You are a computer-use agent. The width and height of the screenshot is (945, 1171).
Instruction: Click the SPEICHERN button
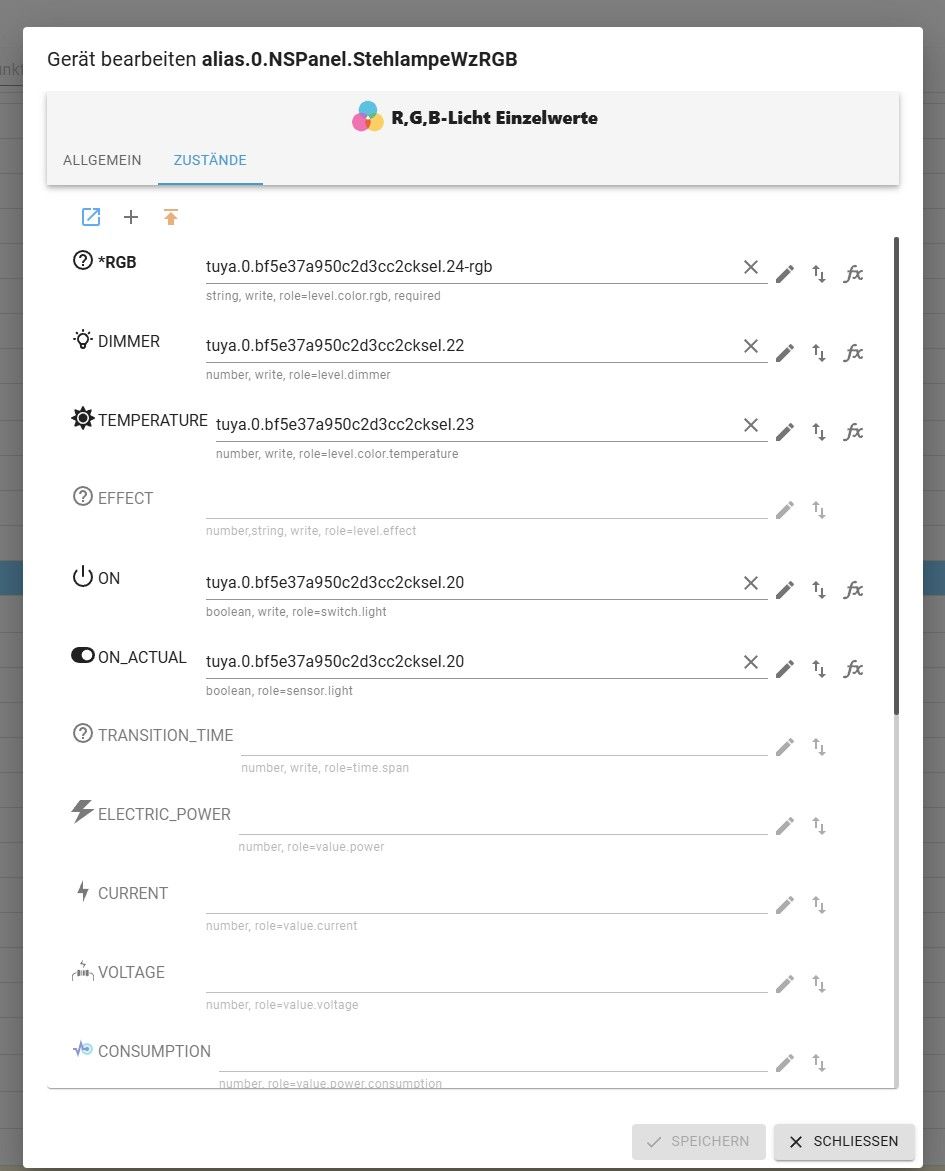click(698, 1141)
